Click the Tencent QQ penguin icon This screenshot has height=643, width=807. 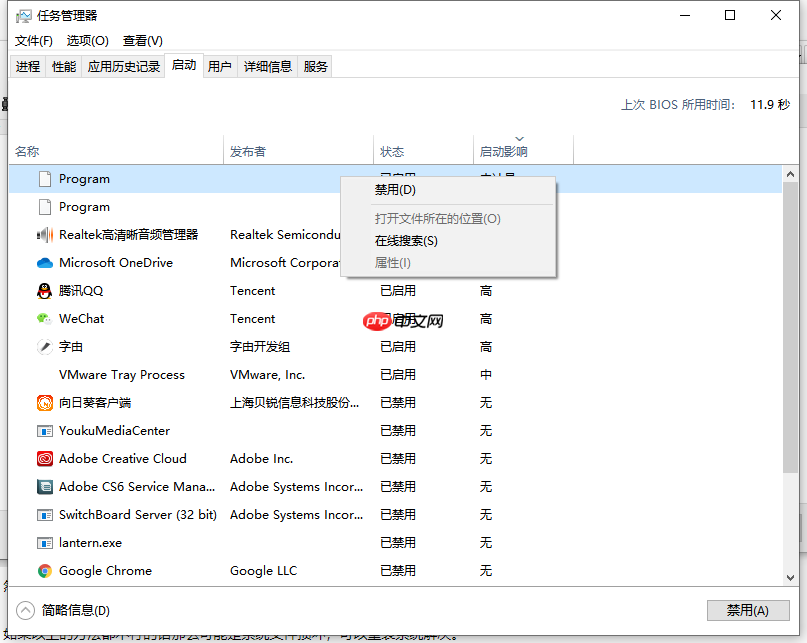point(45,291)
